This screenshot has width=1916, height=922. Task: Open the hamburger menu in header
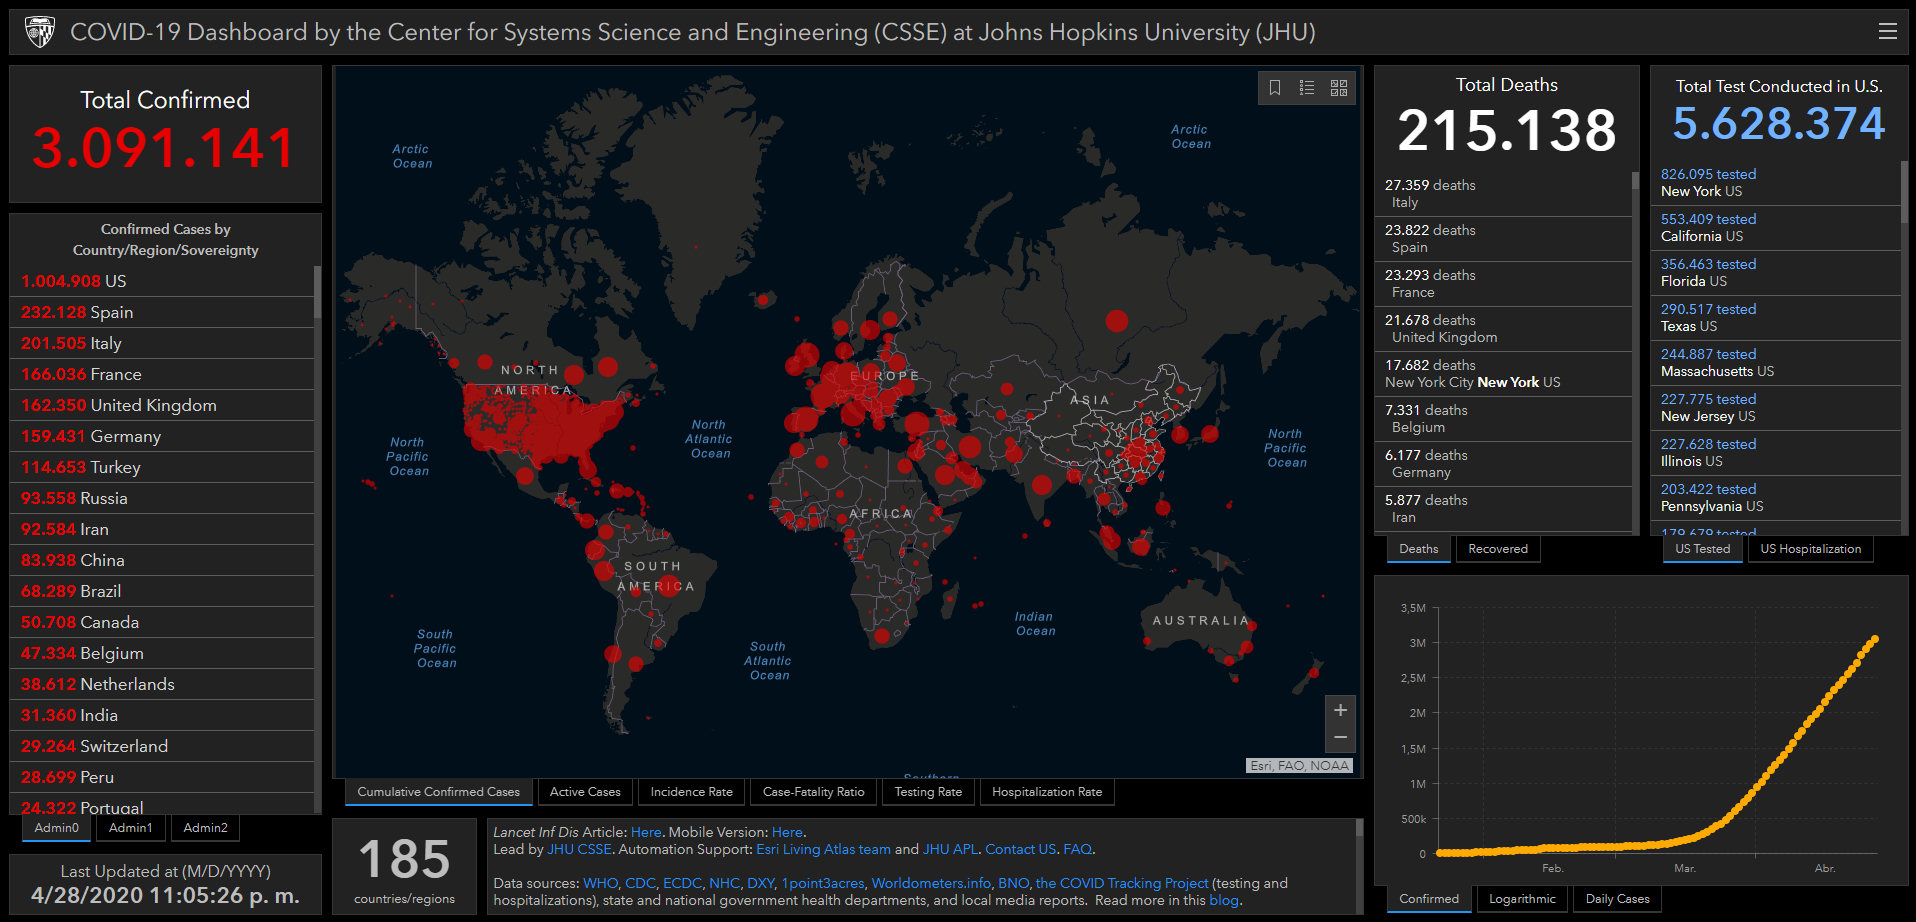click(x=1887, y=32)
